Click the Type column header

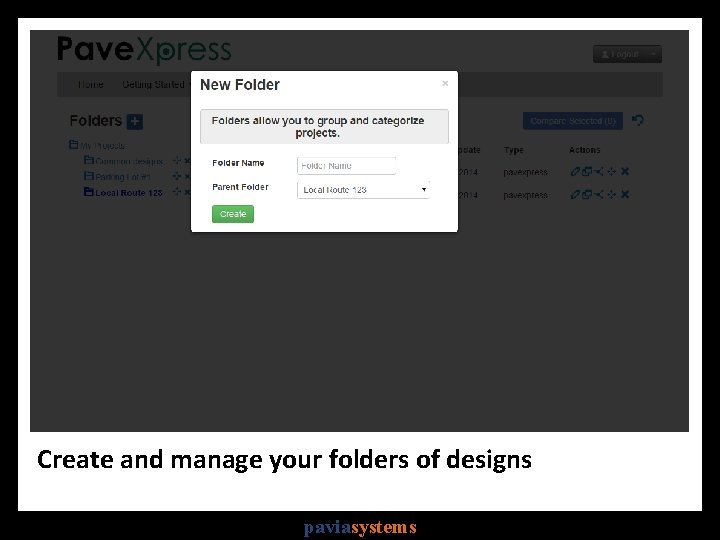coord(513,150)
